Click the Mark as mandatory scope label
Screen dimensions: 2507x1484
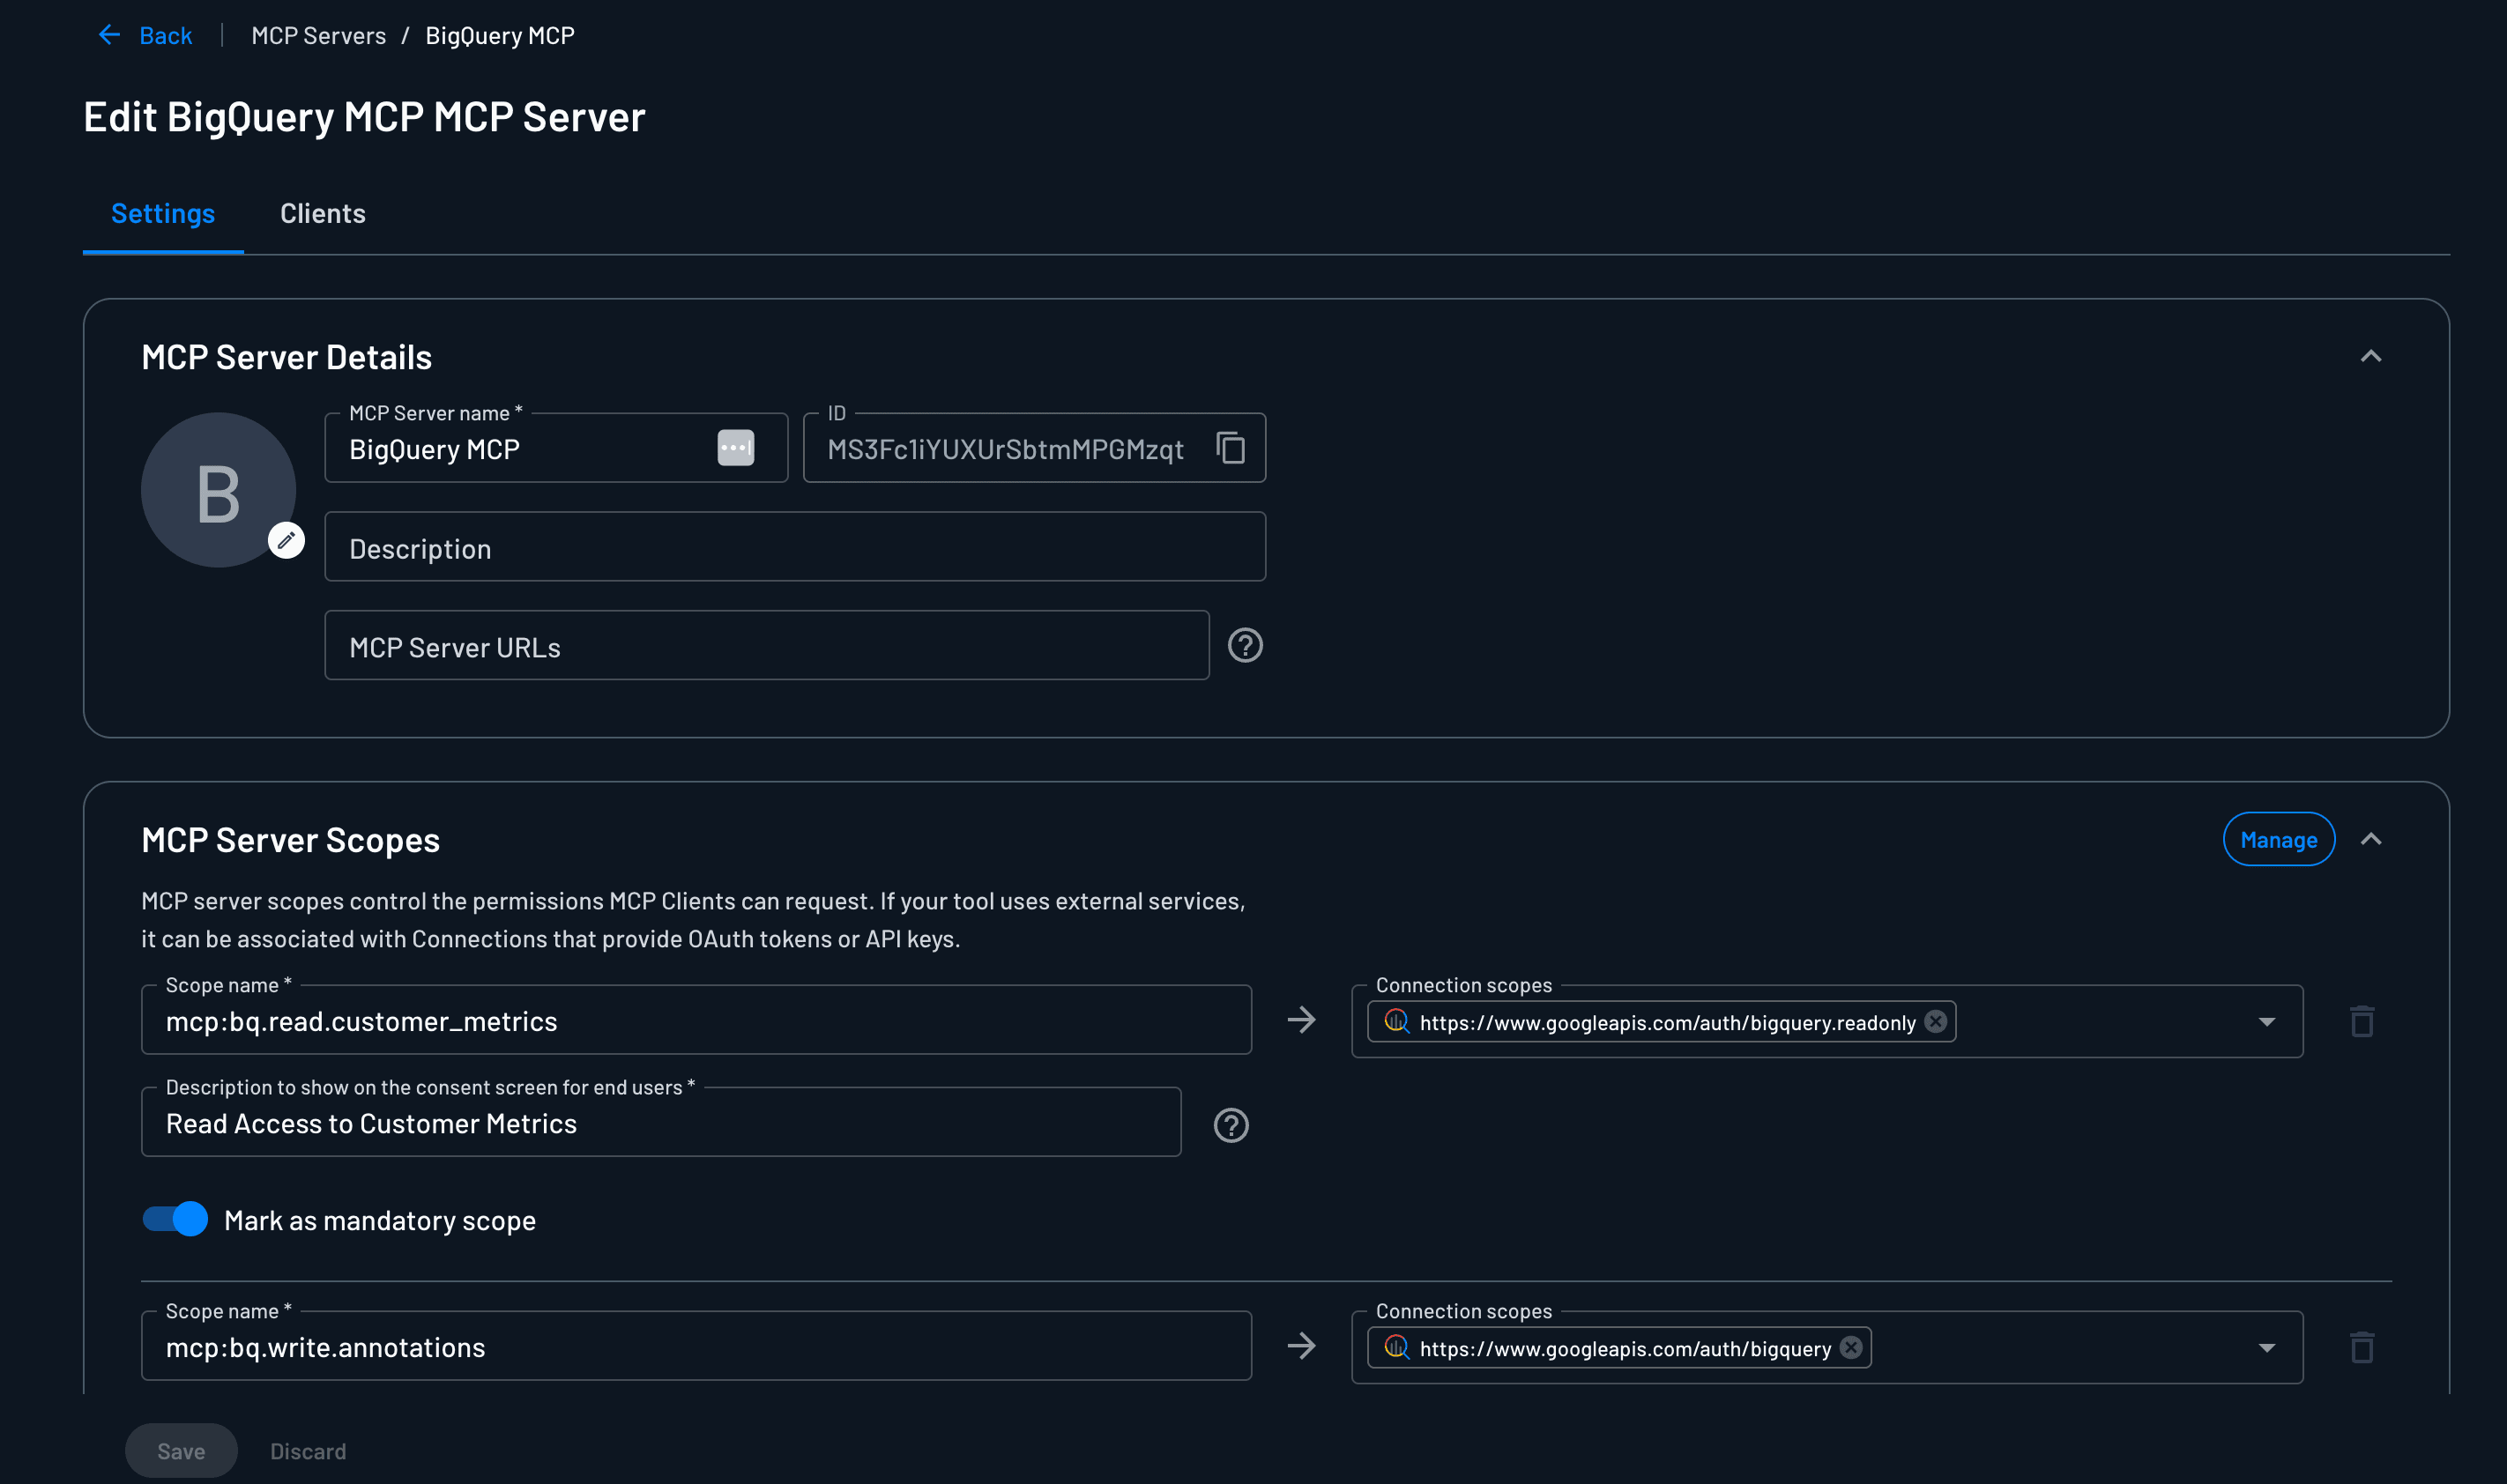380,1221
